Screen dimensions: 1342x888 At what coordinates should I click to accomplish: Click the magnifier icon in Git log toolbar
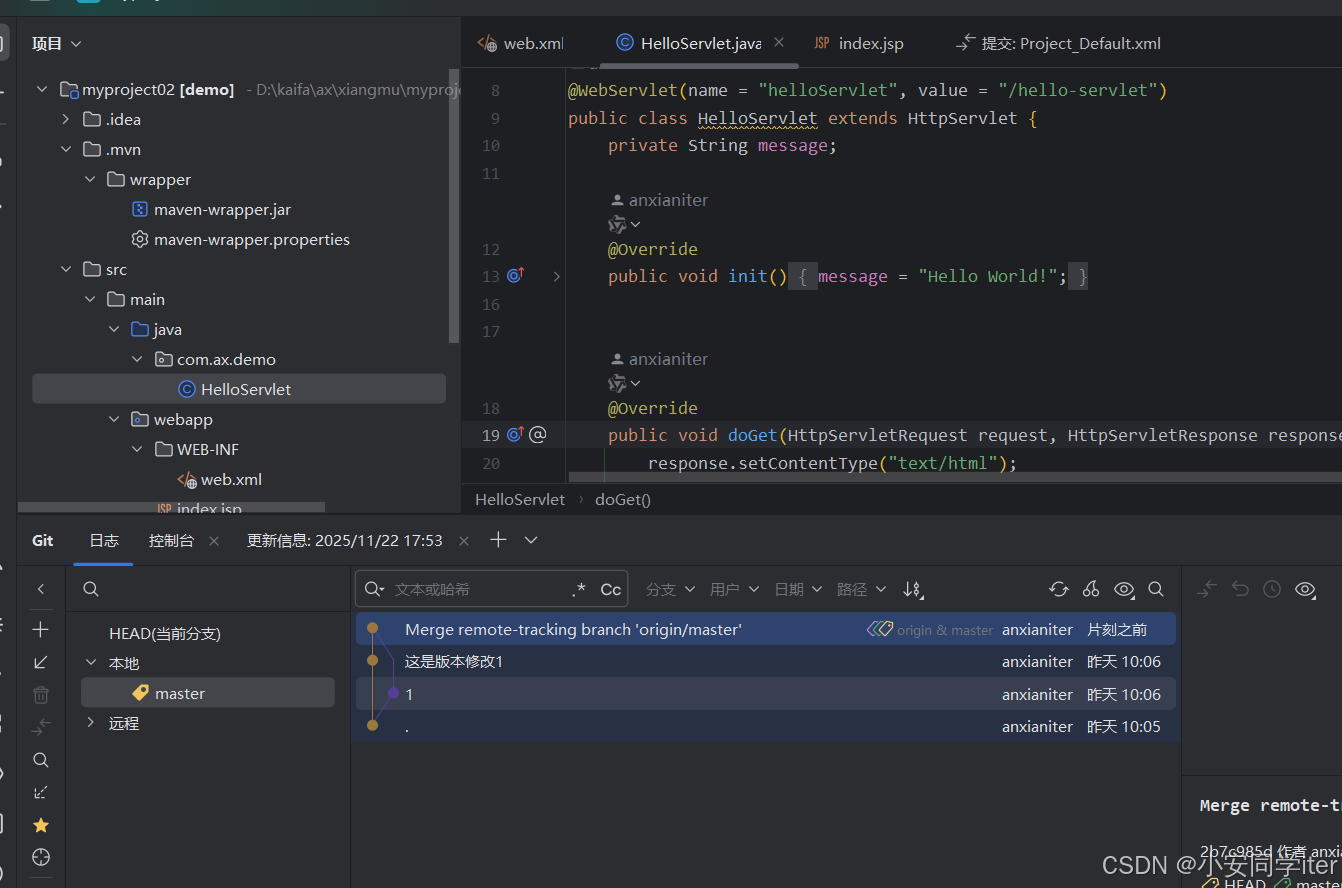pos(1156,589)
